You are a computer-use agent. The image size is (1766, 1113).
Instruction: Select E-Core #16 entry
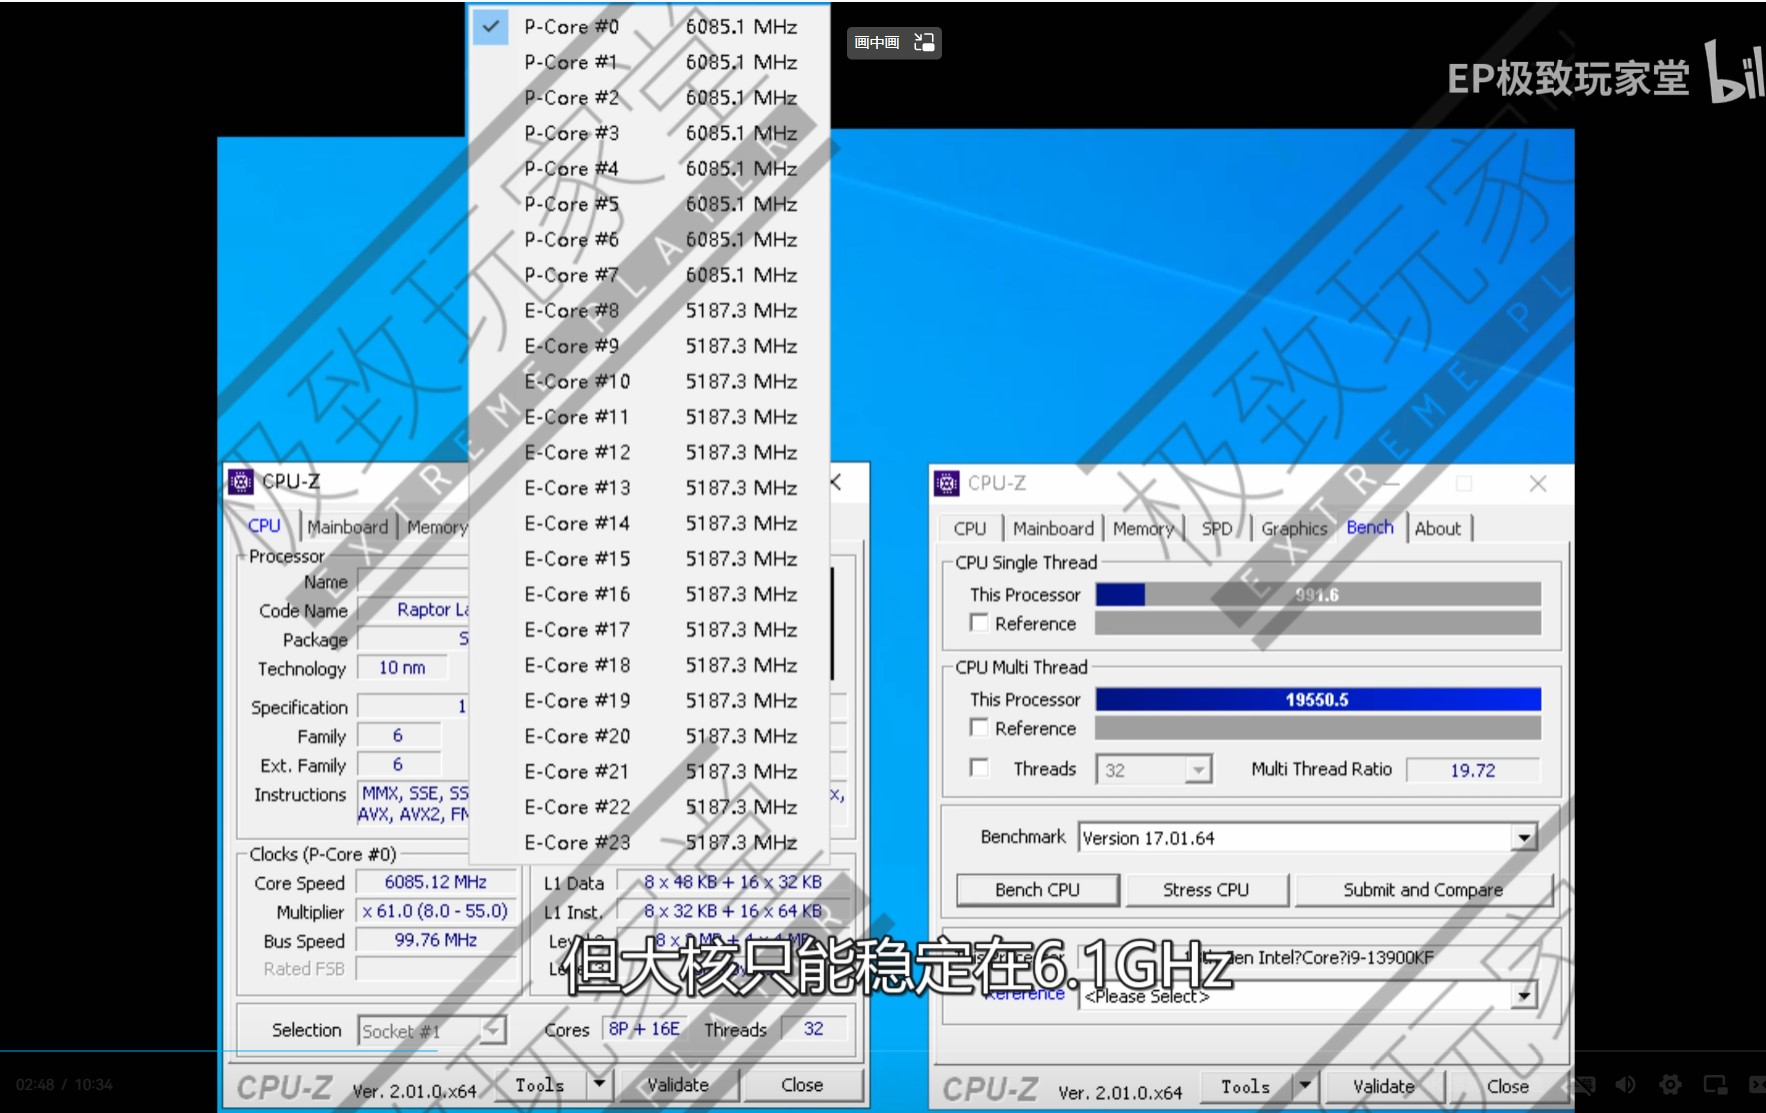(x=649, y=595)
